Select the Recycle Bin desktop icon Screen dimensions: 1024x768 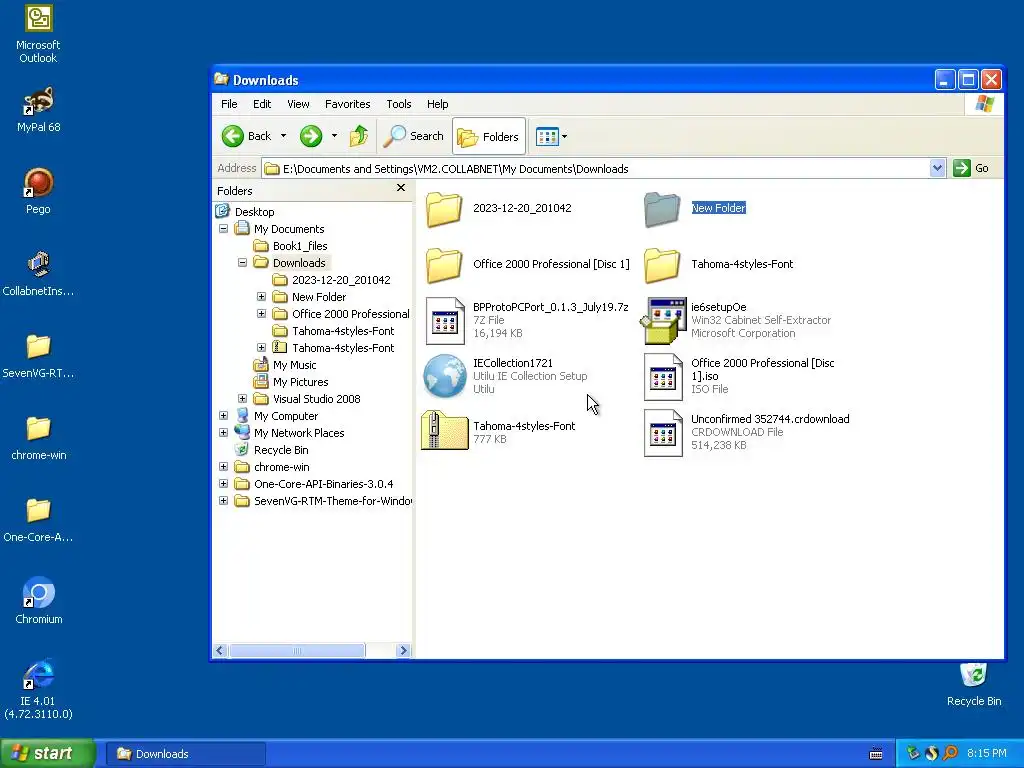coord(974,684)
